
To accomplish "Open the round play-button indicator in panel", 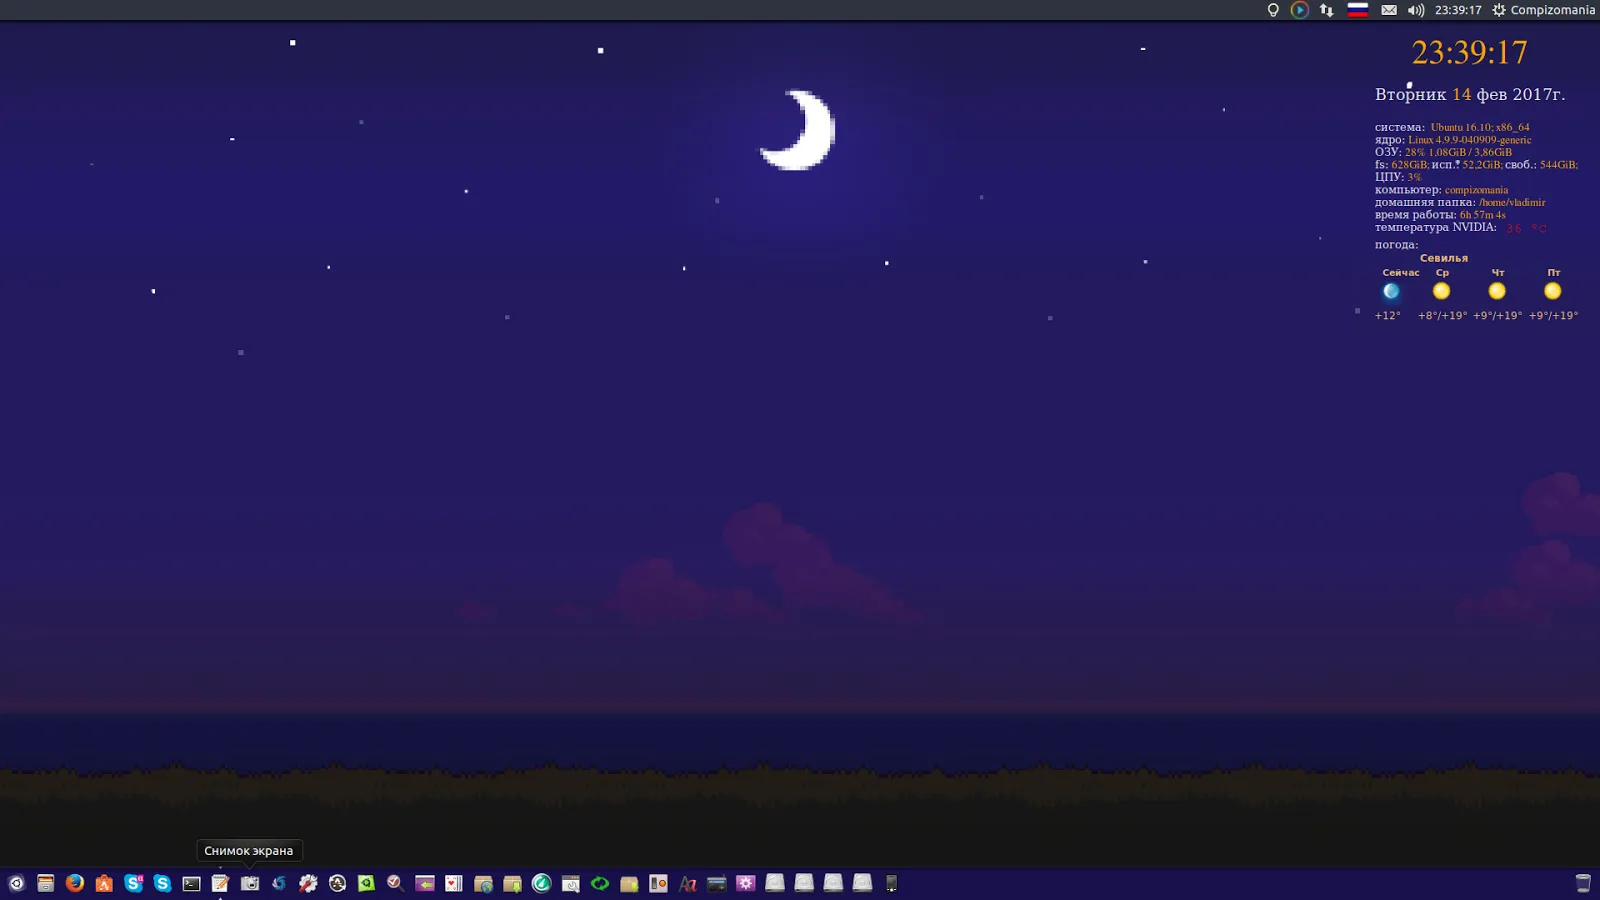I will click(1299, 10).
